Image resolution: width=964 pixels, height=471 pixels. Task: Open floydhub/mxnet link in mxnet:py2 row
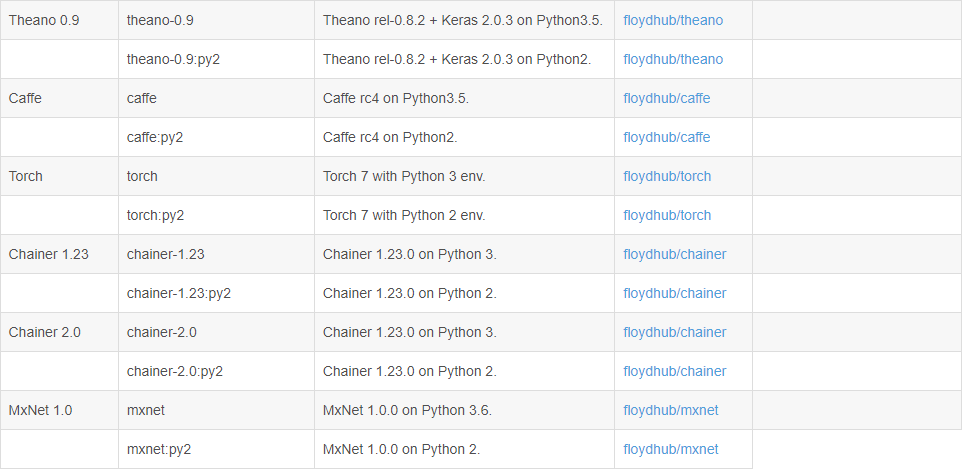click(670, 449)
